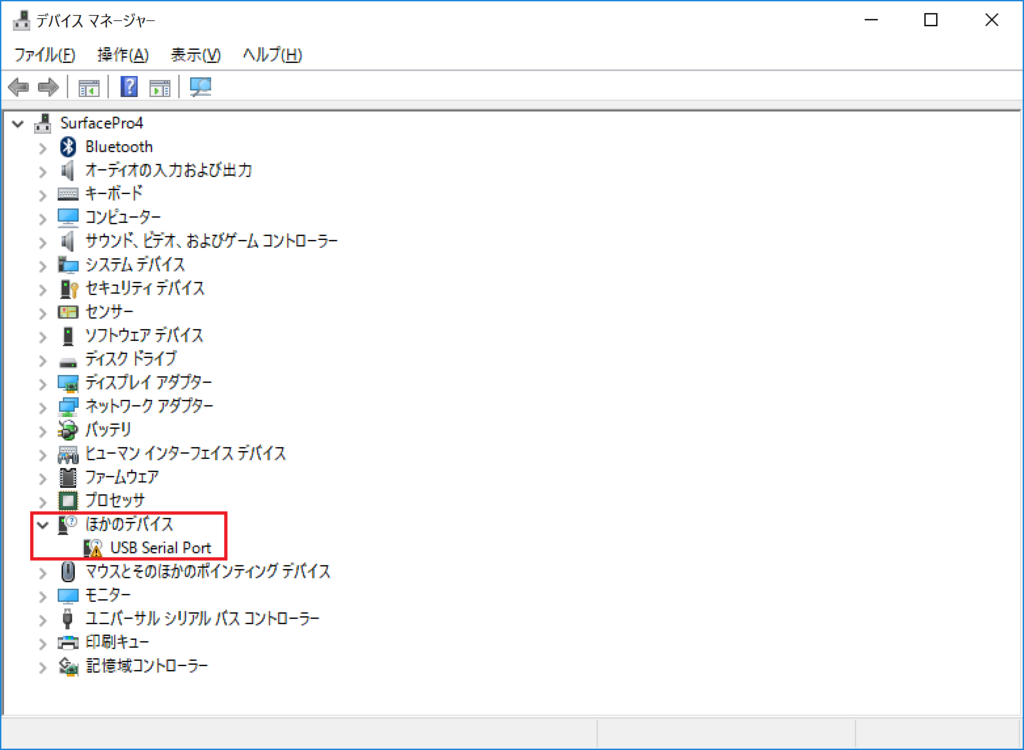
Task: Collapse the SurfacePro4 root node
Action: (18, 123)
